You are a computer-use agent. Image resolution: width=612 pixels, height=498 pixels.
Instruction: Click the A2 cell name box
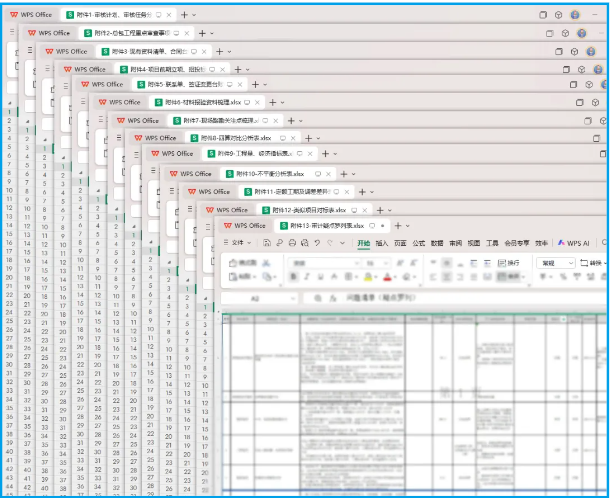click(255, 298)
